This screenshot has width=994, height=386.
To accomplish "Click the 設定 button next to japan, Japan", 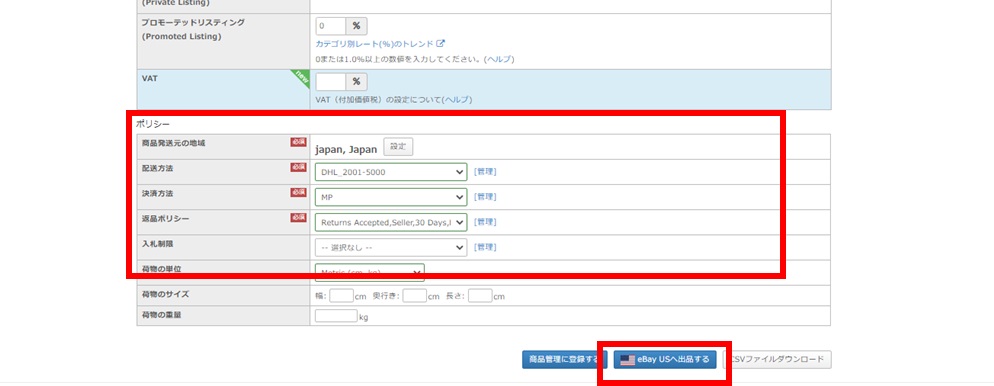I will [398, 147].
